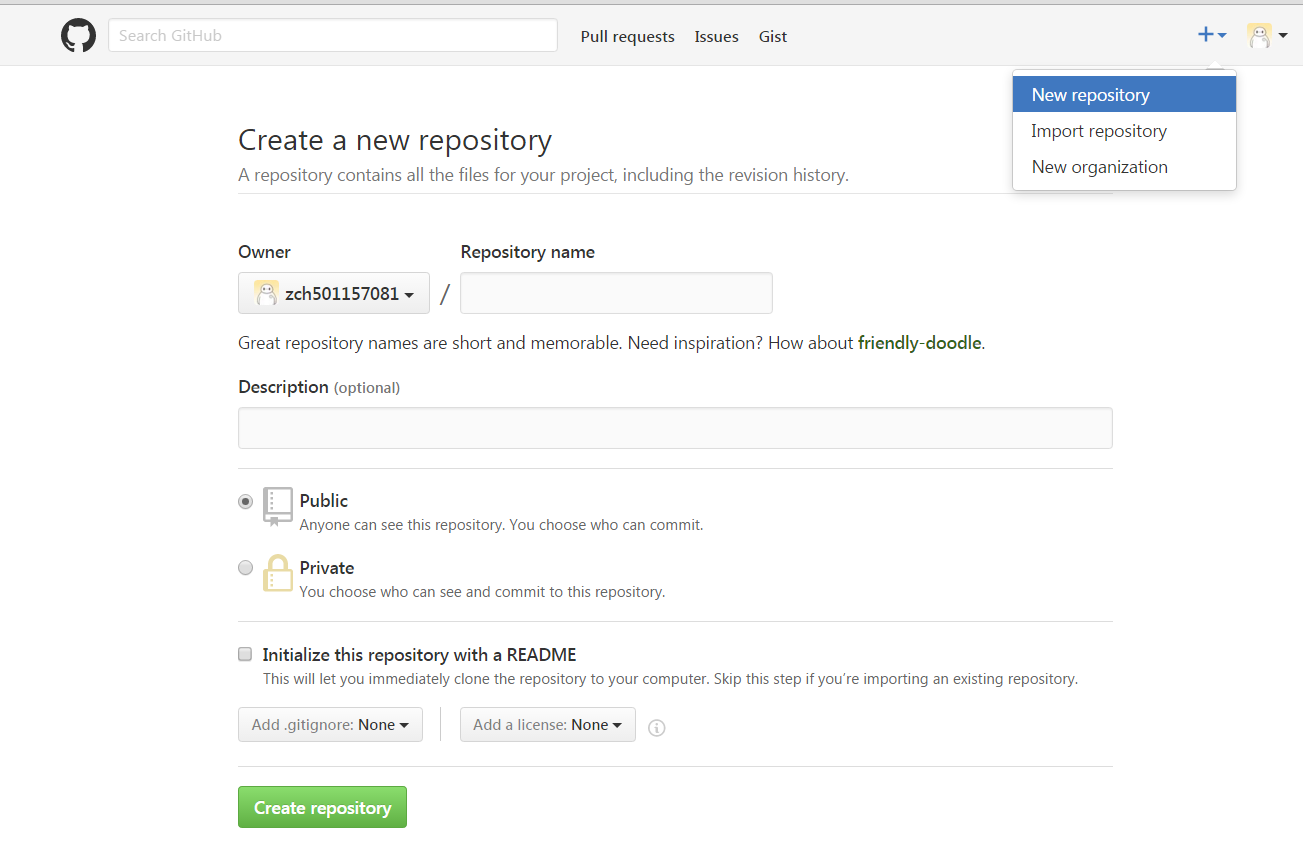Click the Create repository button

pyautogui.click(x=322, y=807)
